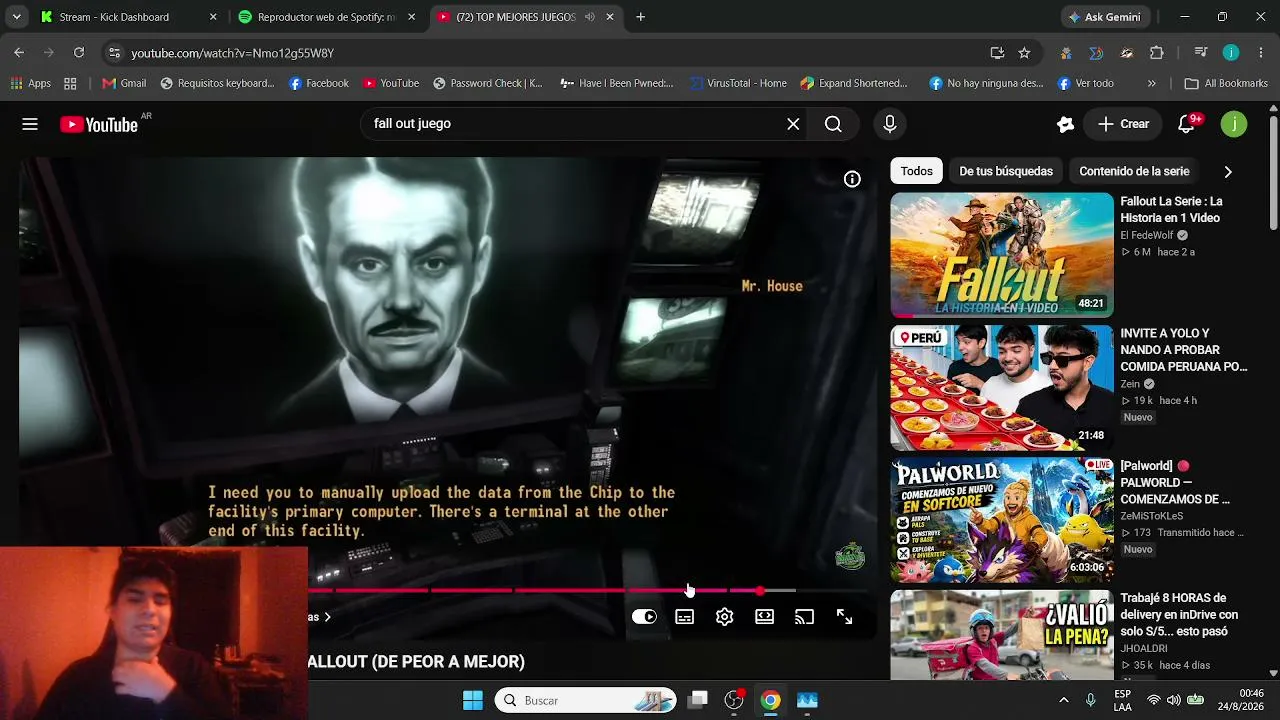Reload the current page
This screenshot has width=1280, height=720.
coord(79,53)
